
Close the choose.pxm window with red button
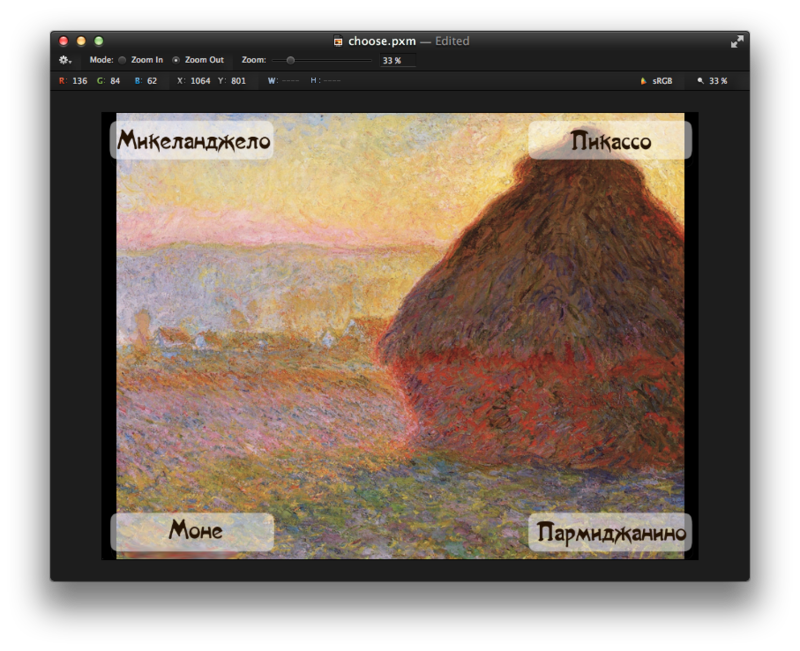point(63,41)
